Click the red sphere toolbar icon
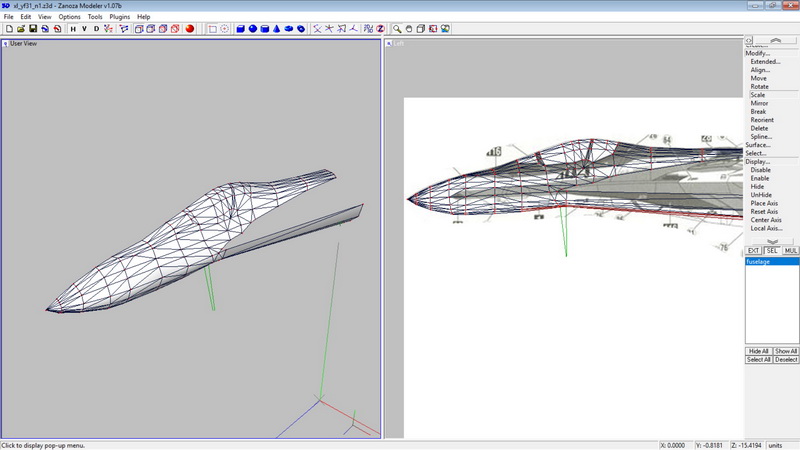Viewport: 800px width, 450px height. (189, 29)
